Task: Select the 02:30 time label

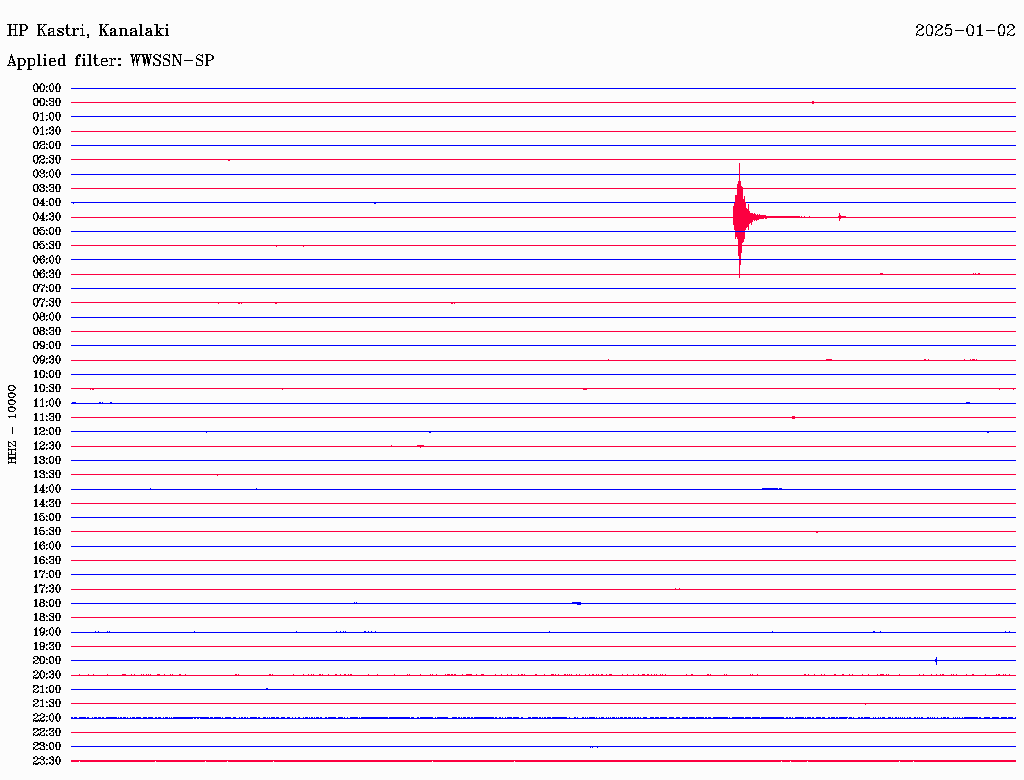Action: coord(47,160)
